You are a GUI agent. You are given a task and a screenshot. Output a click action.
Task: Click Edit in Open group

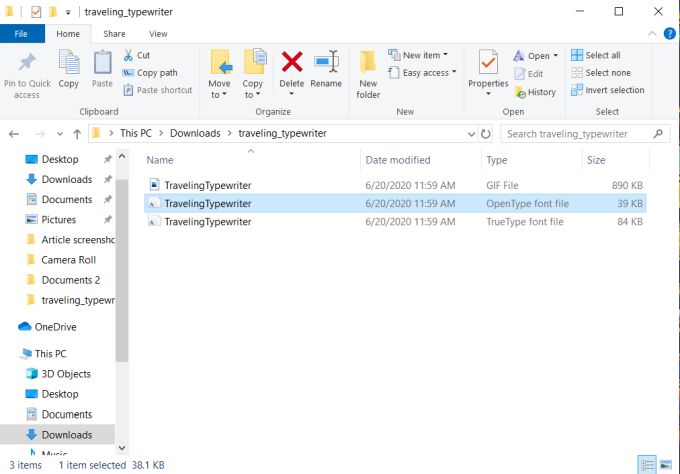pyautogui.click(x=529, y=74)
